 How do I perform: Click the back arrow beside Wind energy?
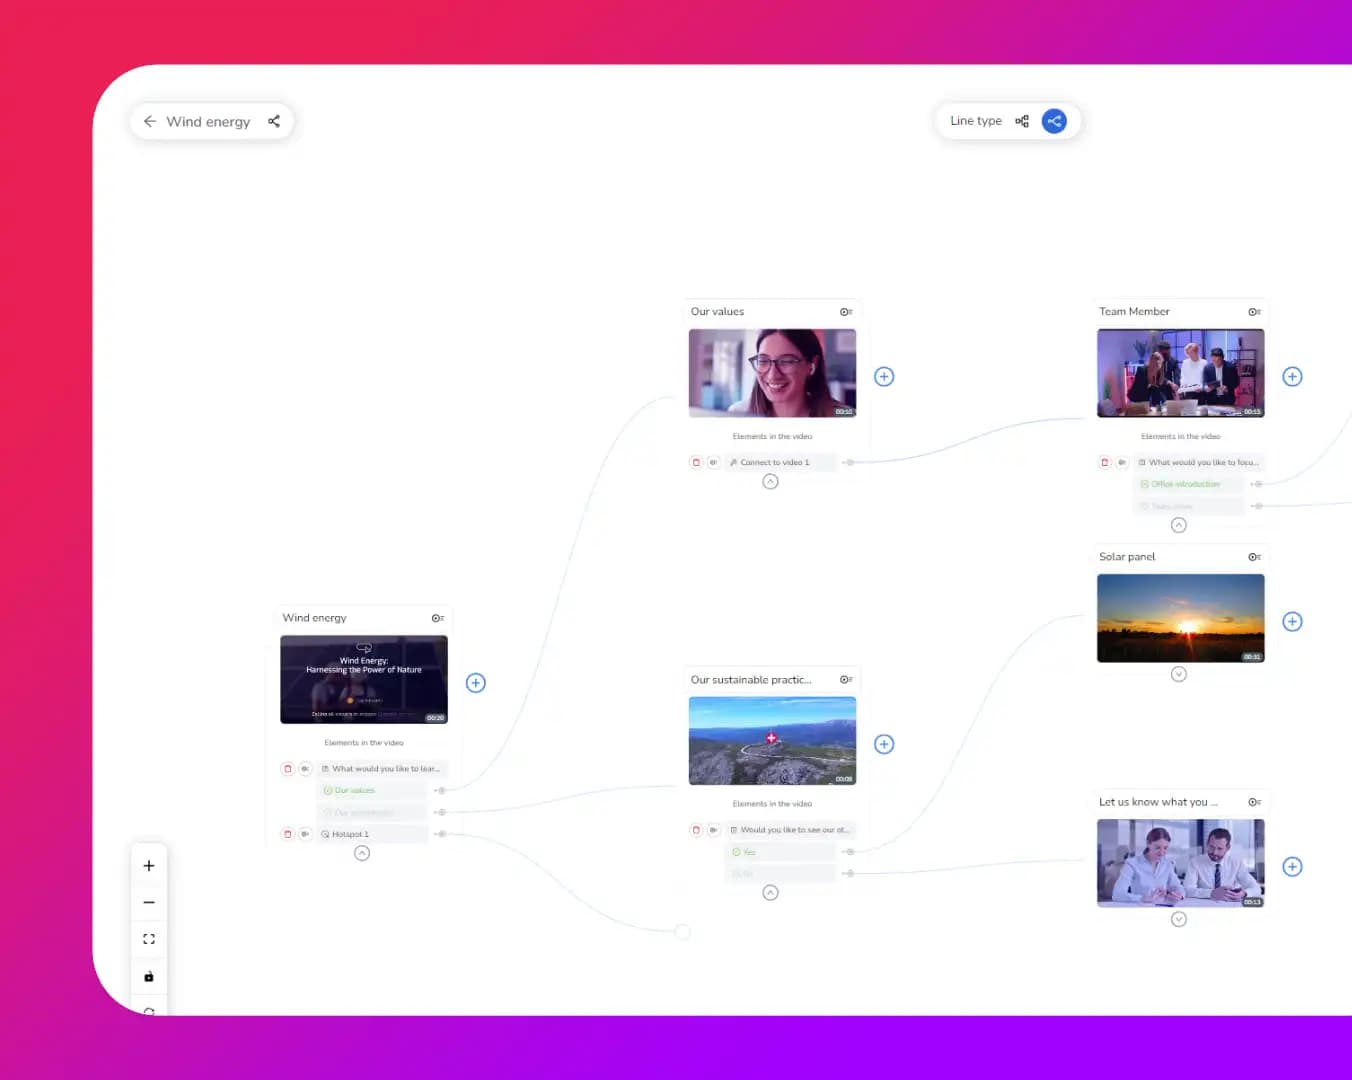tap(150, 121)
